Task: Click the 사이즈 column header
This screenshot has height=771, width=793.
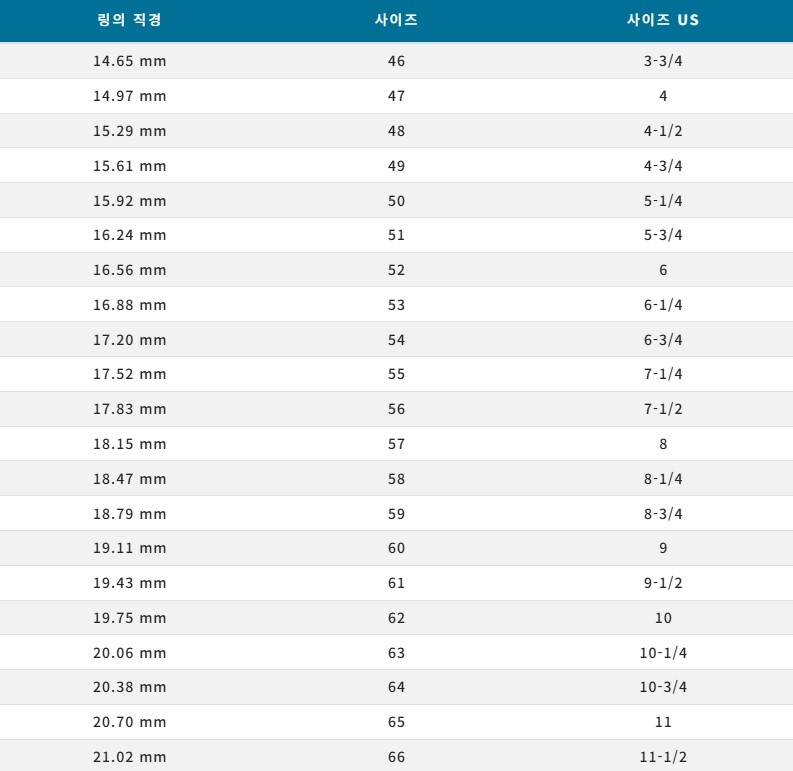Action: pyautogui.click(x=396, y=20)
